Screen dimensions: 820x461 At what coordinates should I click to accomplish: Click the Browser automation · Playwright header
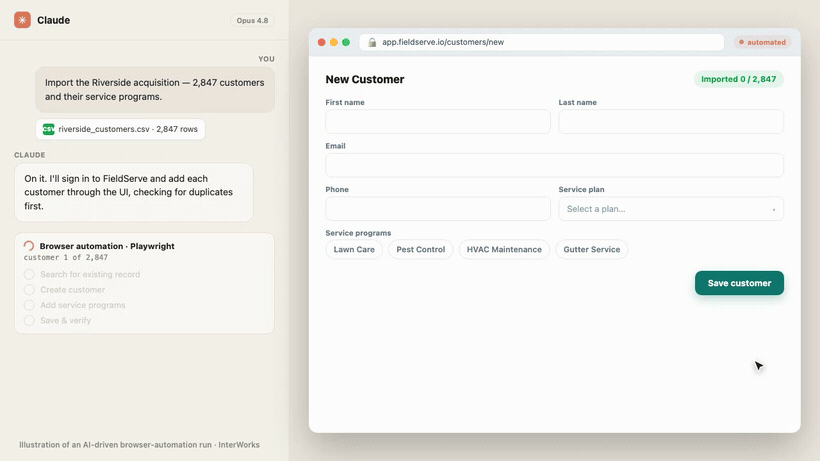[107, 246]
